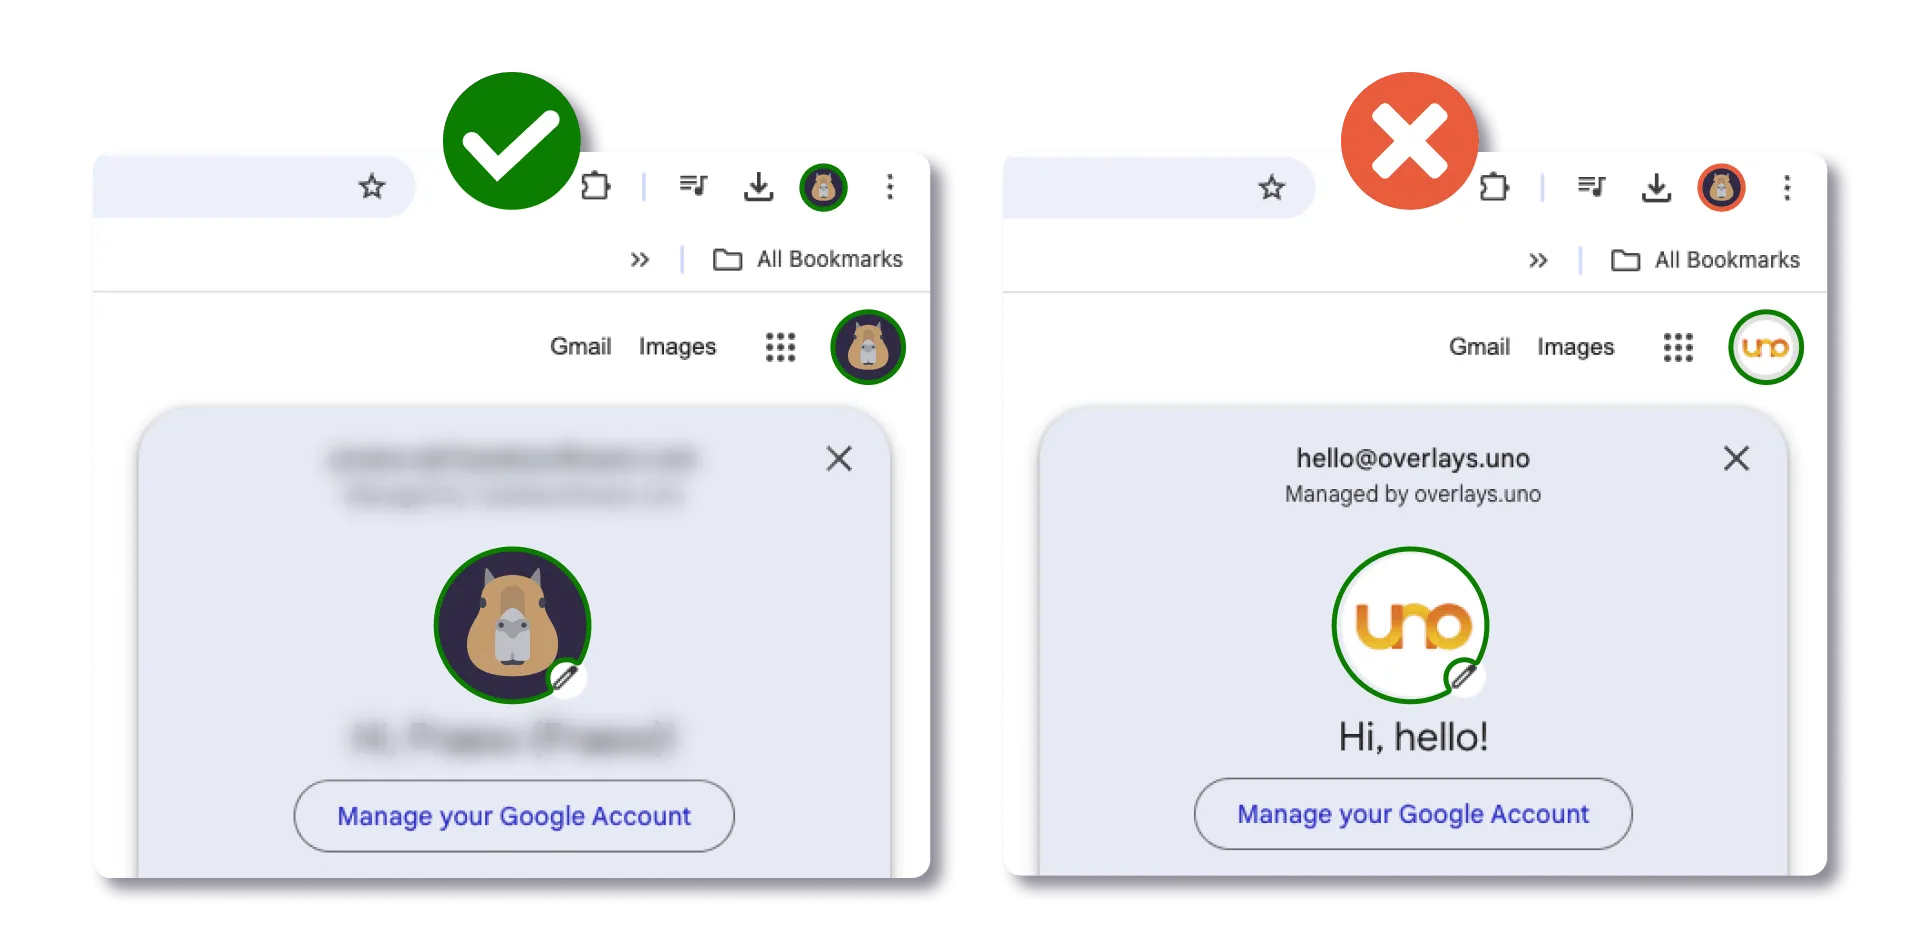Open Google apps grid beside uno avatar

click(1679, 347)
